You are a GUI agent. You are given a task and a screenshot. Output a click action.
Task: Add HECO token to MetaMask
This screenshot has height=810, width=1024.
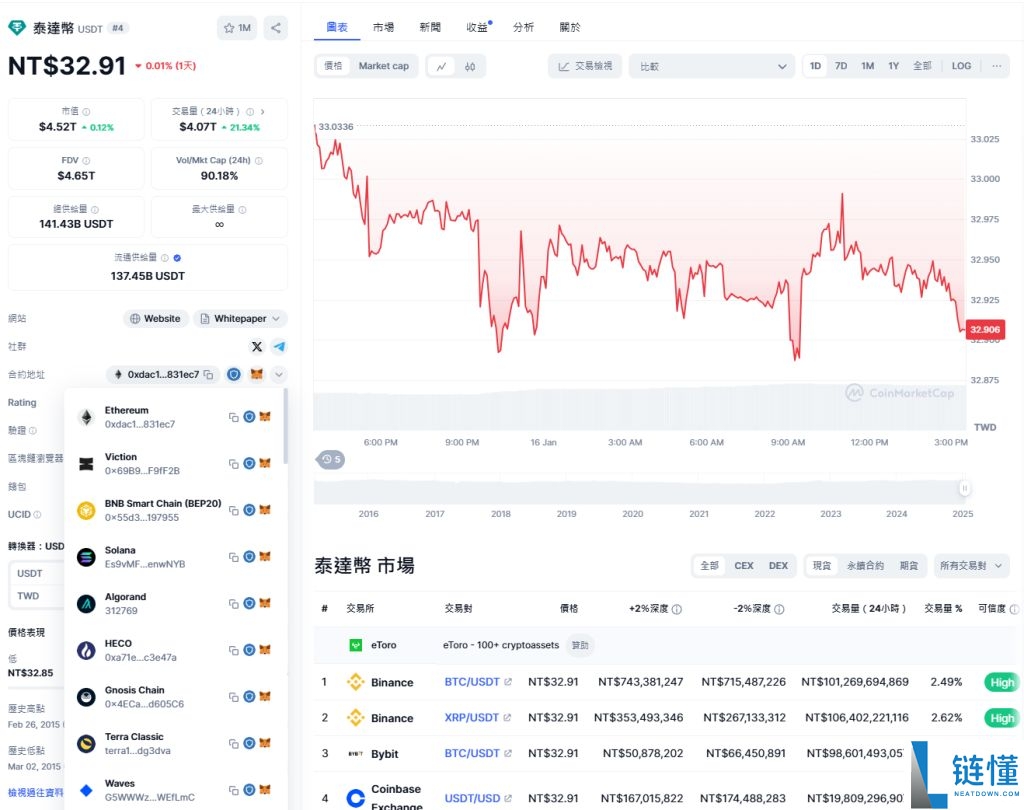coord(264,650)
